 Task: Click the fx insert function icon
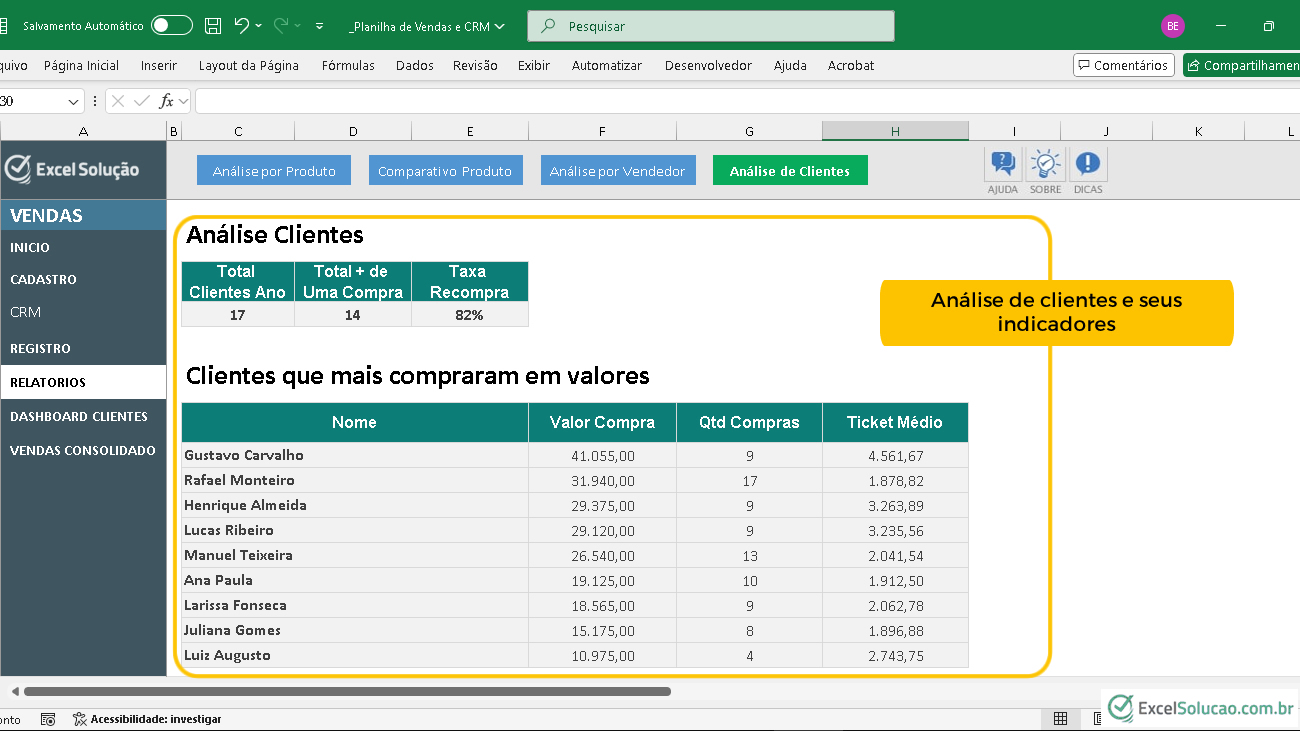click(x=167, y=101)
